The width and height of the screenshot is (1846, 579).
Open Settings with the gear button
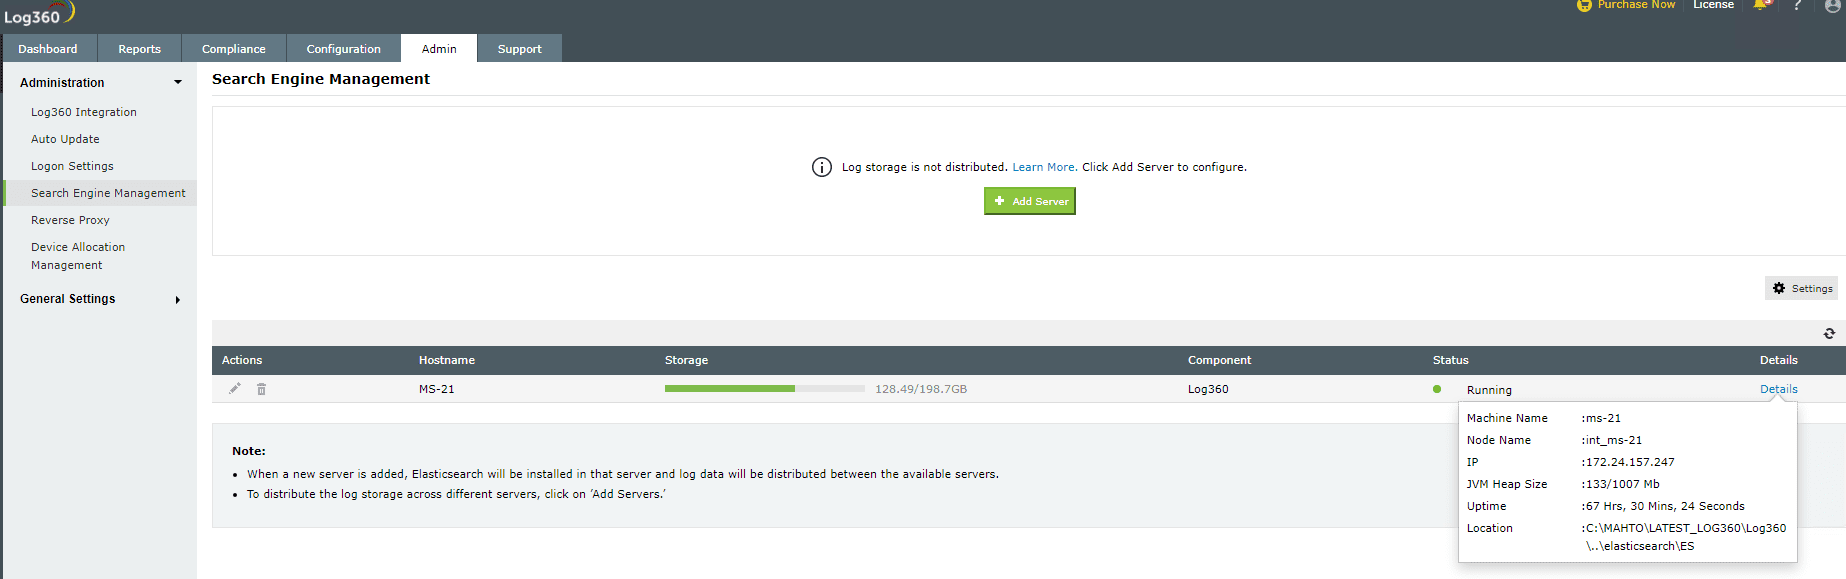1801,288
